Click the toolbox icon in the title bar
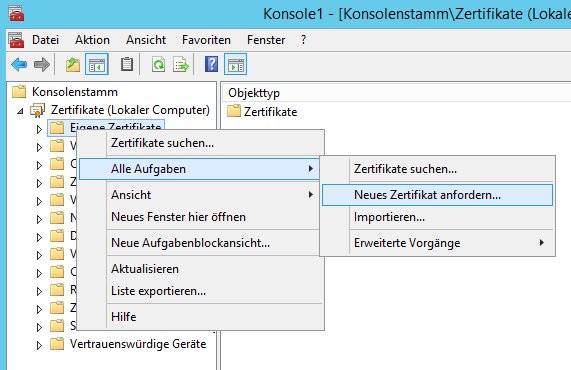This screenshot has height=370, width=571. [16, 14]
